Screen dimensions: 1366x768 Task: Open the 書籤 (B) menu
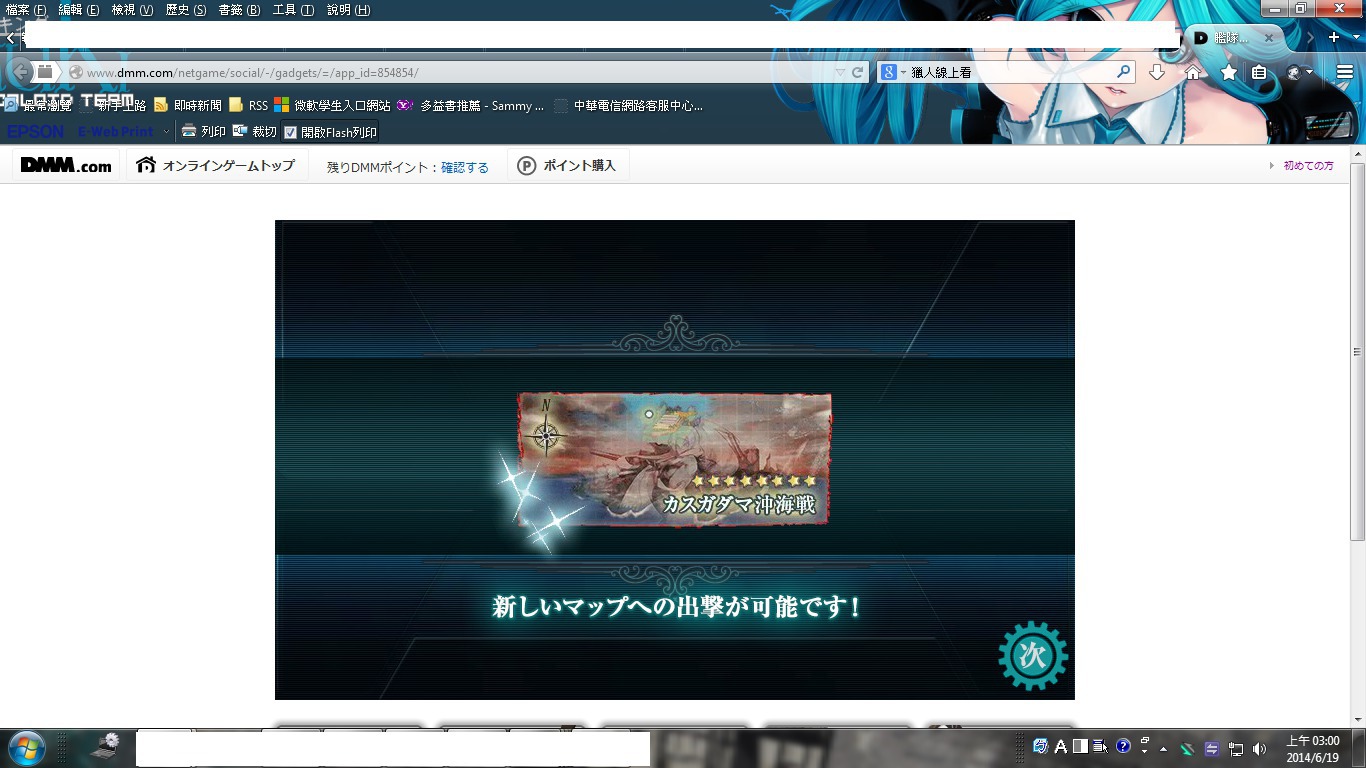[239, 10]
